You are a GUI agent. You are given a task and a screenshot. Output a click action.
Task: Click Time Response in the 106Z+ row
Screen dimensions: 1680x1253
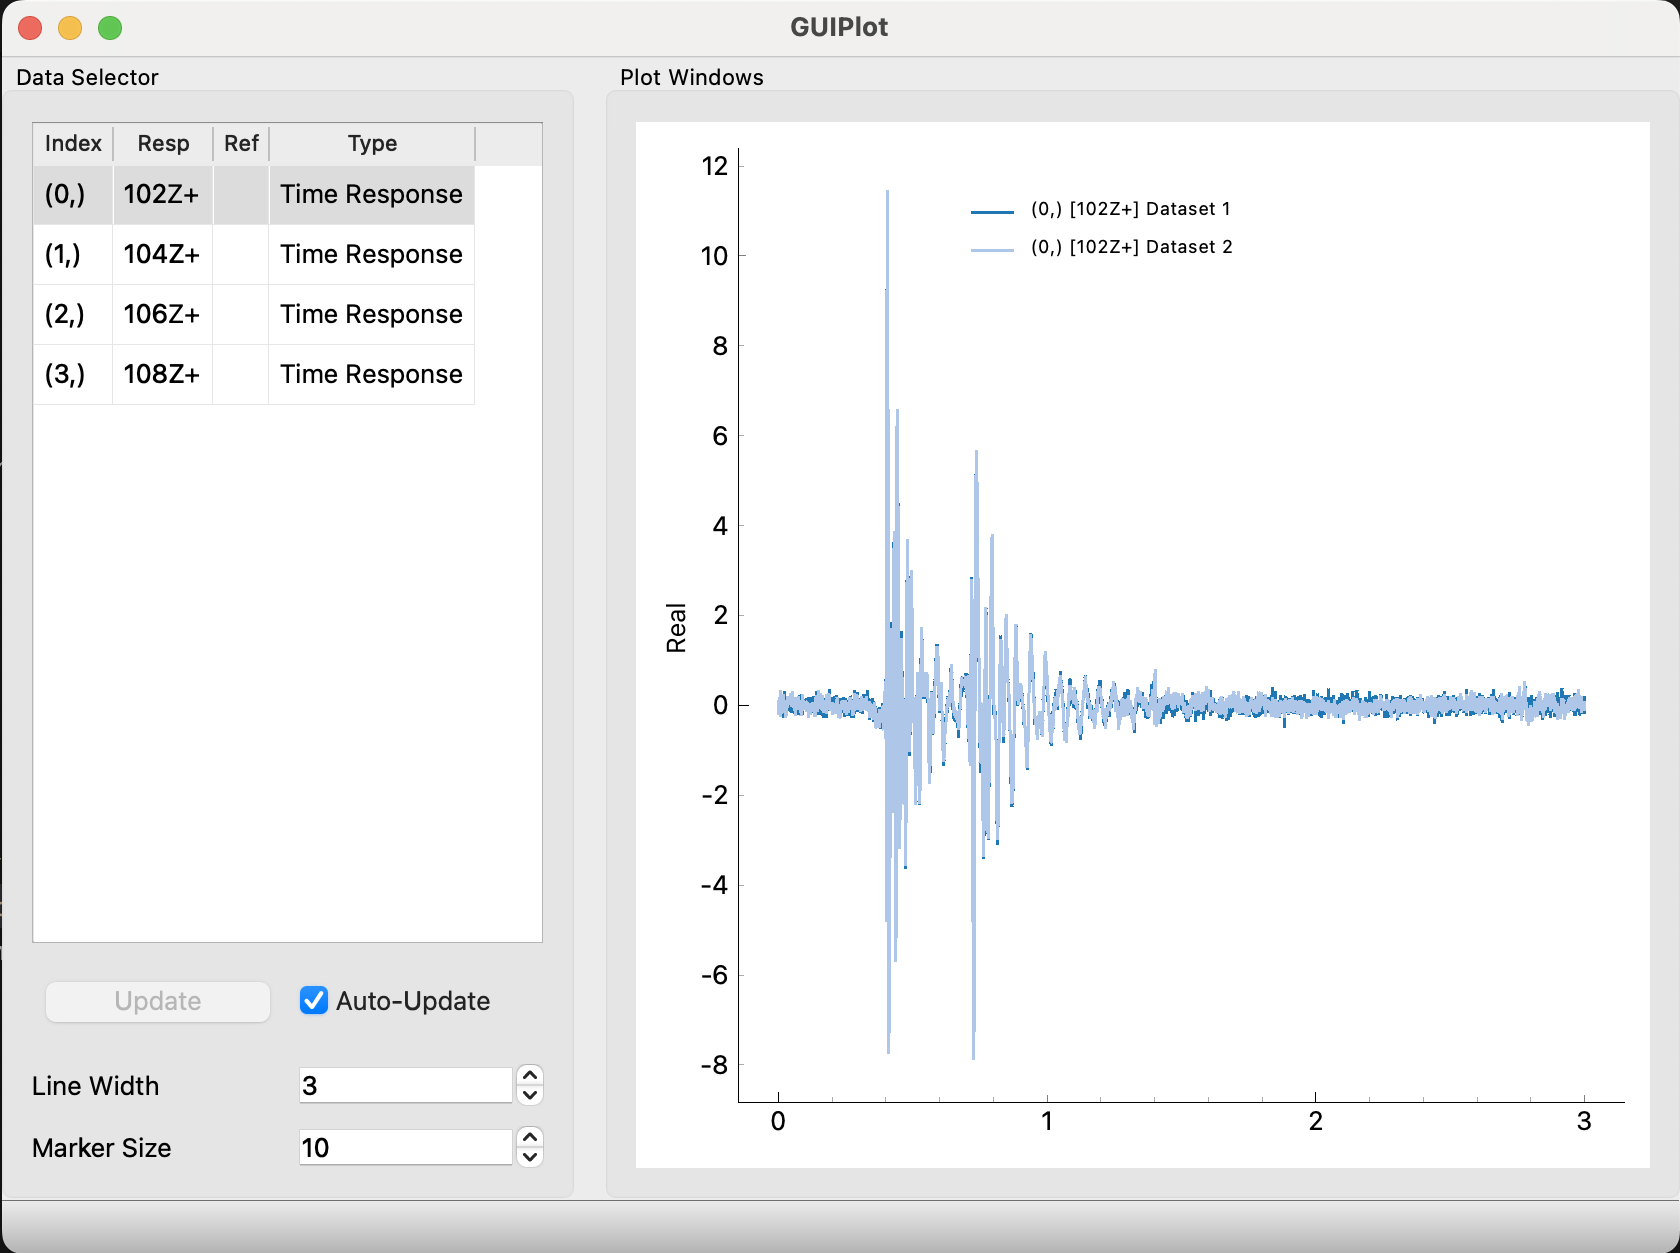372,314
